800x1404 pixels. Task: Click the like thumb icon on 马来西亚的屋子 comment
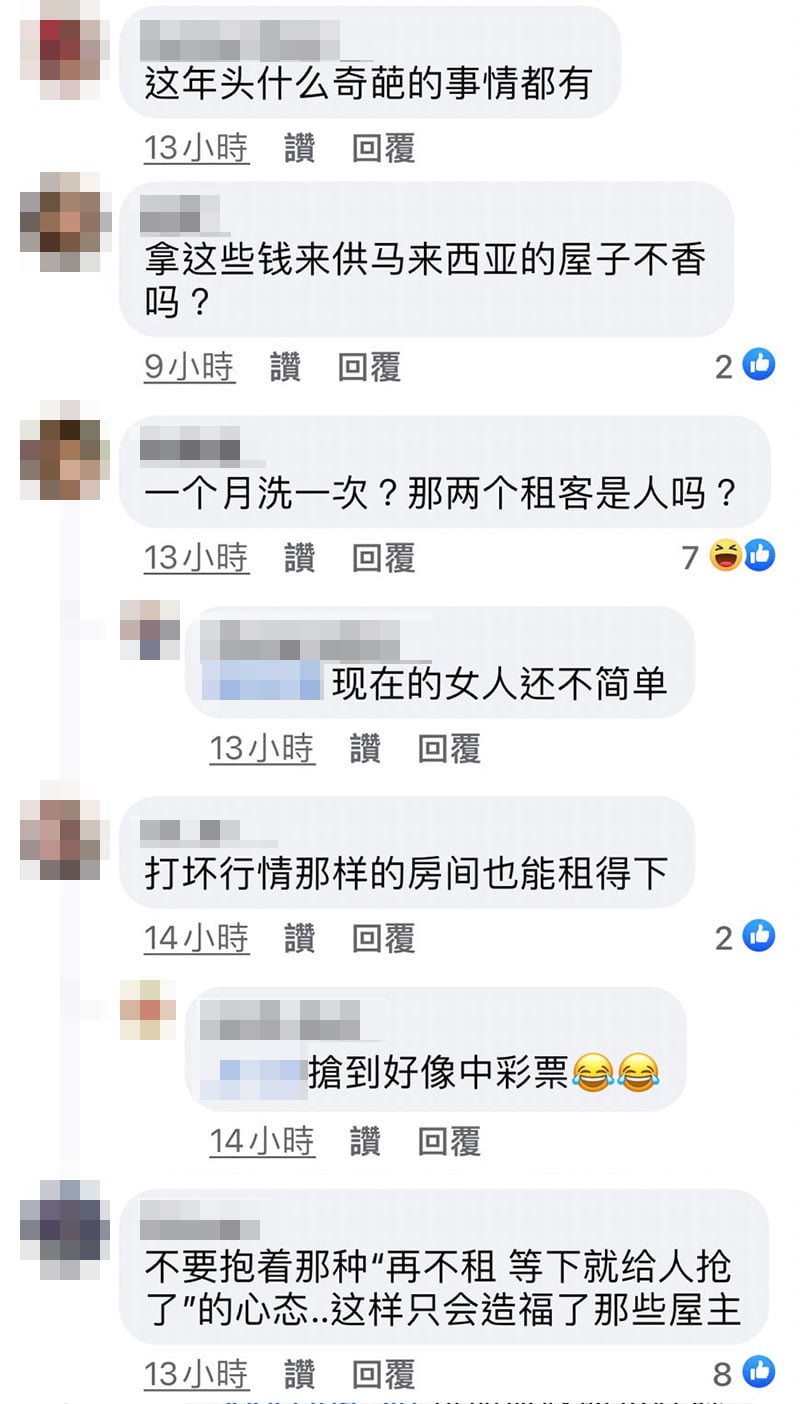(759, 366)
